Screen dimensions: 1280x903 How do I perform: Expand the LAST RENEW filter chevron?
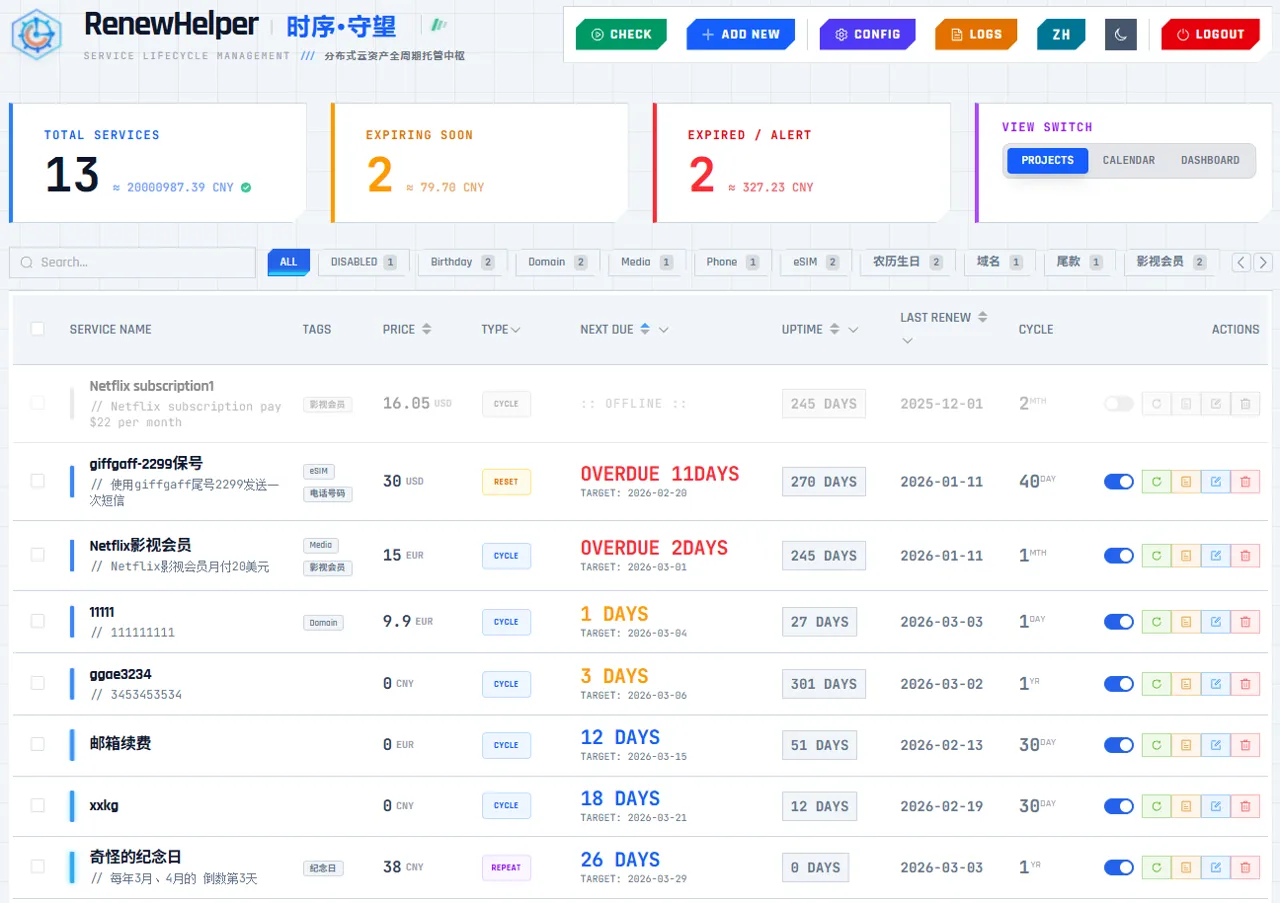click(907, 341)
